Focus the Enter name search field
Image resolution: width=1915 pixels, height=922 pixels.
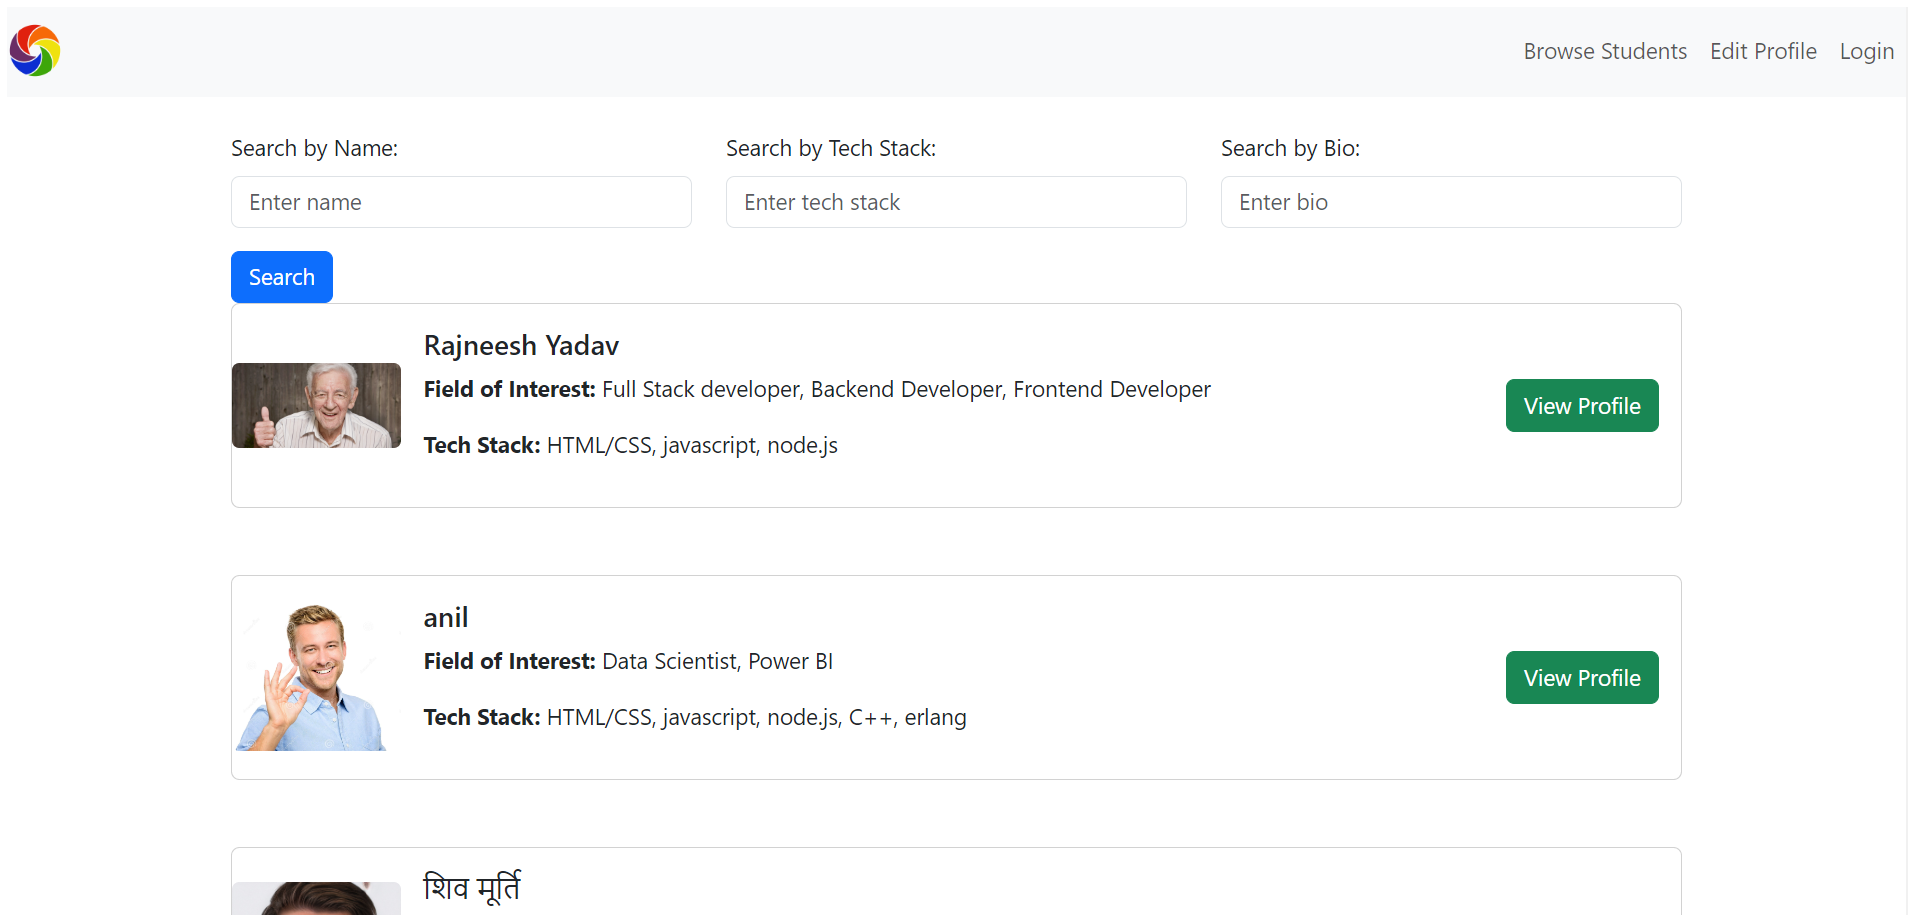coord(461,202)
